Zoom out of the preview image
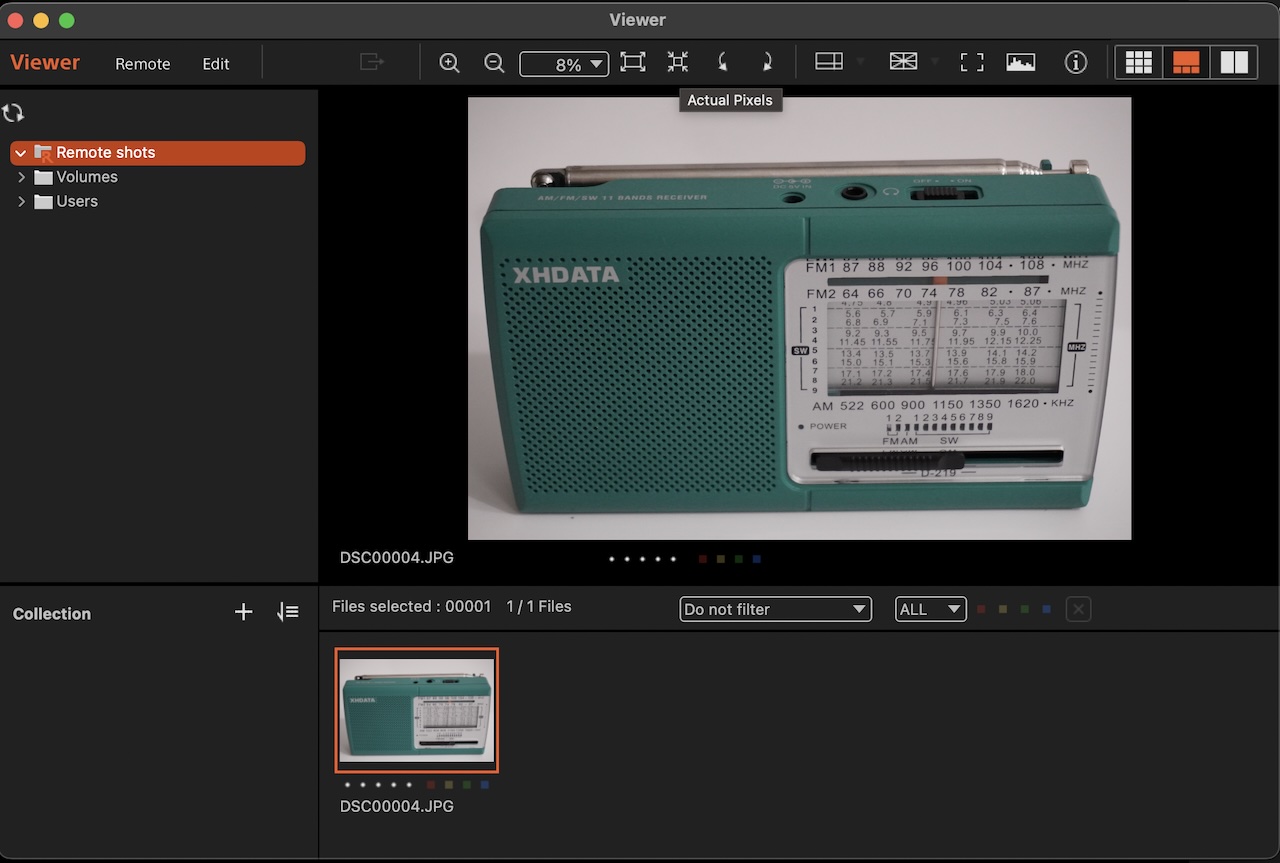The height and width of the screenshot is (863, 1280). [x=494, y=63]
